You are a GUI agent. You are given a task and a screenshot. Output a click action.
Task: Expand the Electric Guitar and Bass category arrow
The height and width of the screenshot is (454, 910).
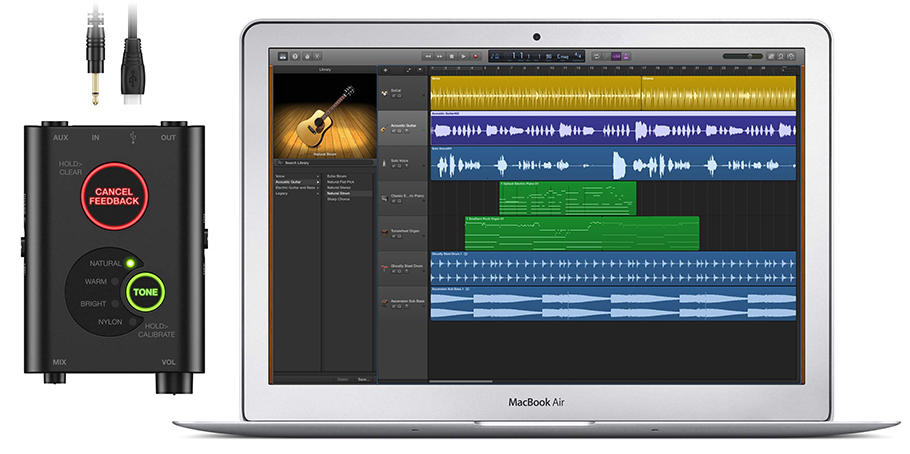318,188
